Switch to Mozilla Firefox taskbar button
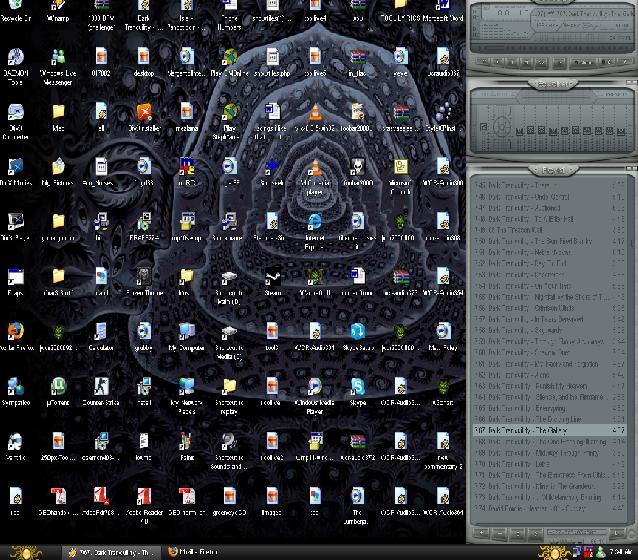Image resolution: width=638 pixels, height=560 pixels. coord(194,552)
